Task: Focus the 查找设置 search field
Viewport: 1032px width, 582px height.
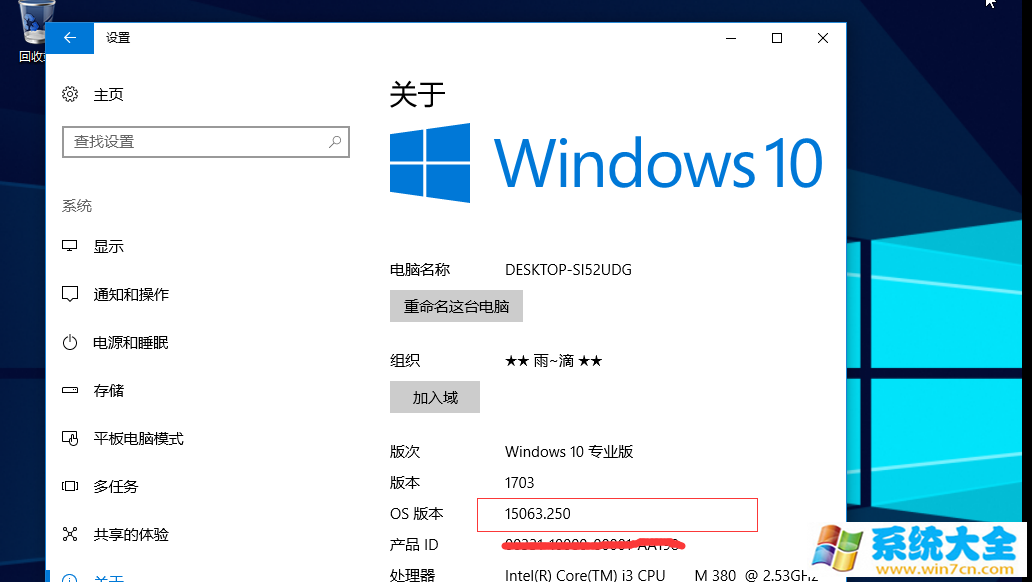Action: click(x=206, y=142)
